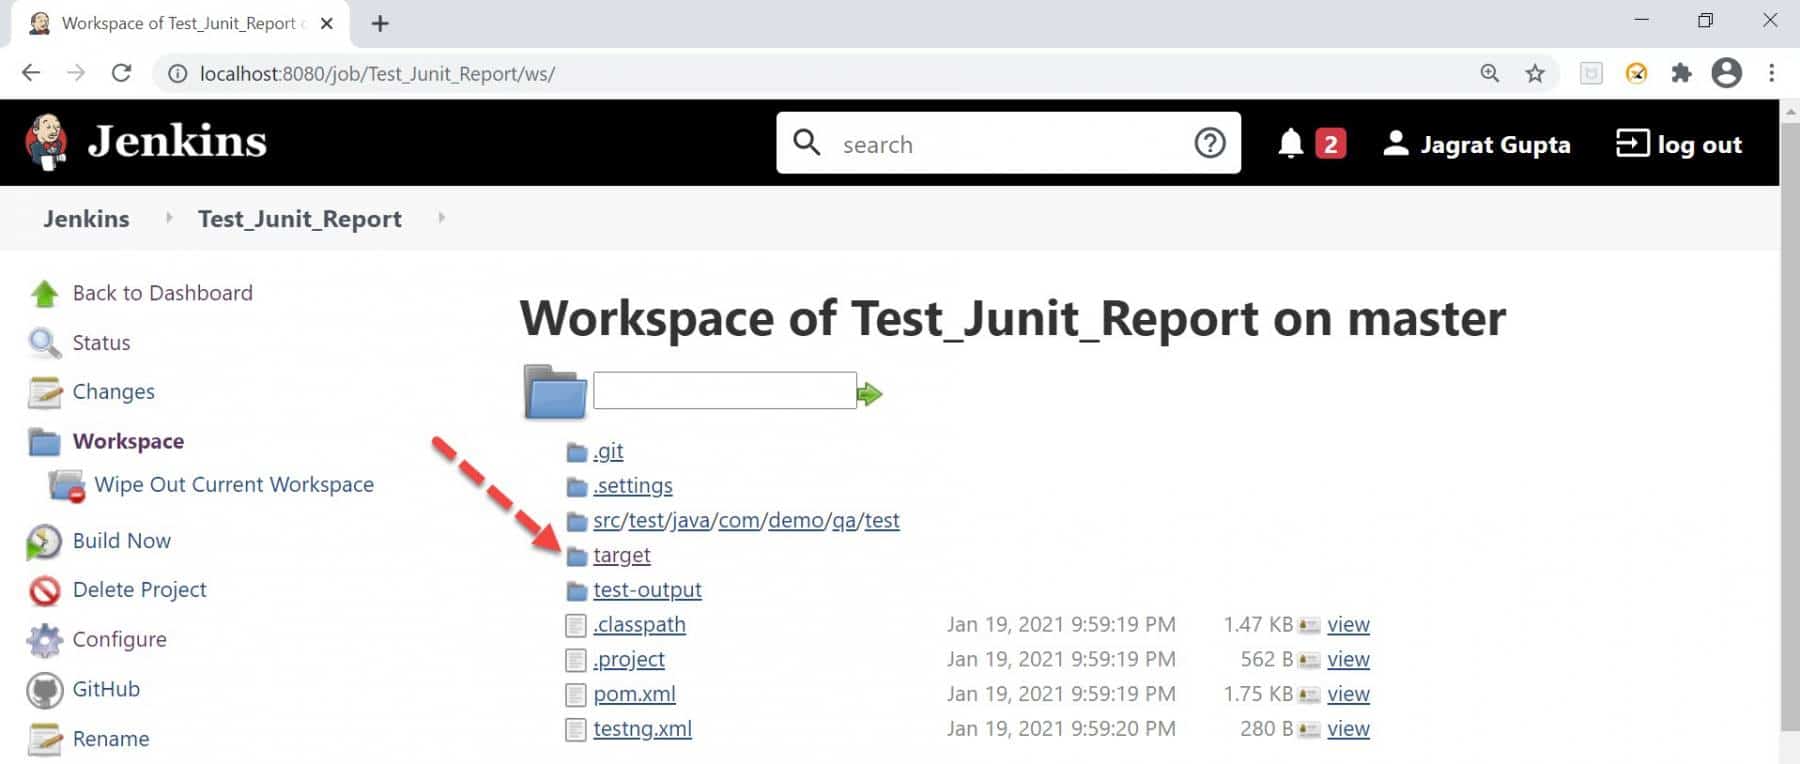Viewport: 1800px width, 764px height.
Task: Click the Delete Project red icon
Action: [44, 590]
